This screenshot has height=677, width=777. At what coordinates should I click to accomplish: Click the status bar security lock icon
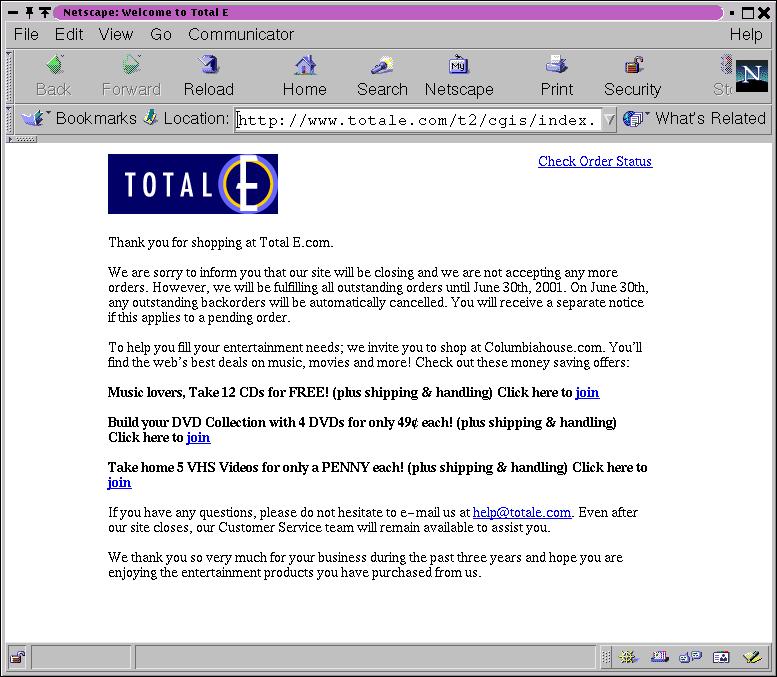pos(18,658)
